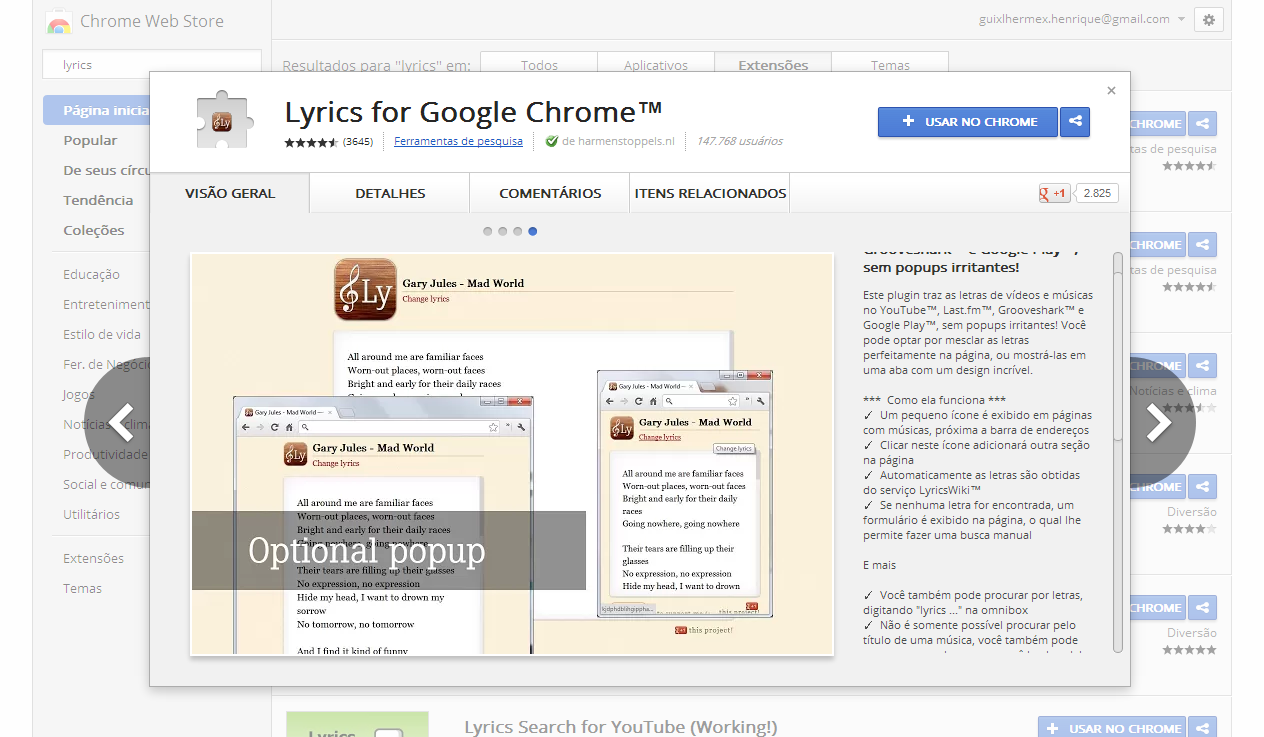Click the lyrics search input field
Viewport: 1264px width, 737px height.
(152, 65)
